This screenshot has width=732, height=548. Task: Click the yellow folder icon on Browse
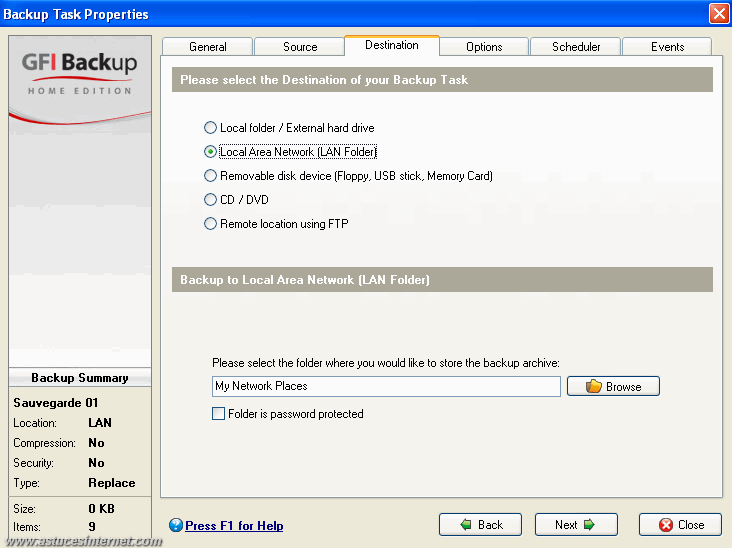coord(593,386)
